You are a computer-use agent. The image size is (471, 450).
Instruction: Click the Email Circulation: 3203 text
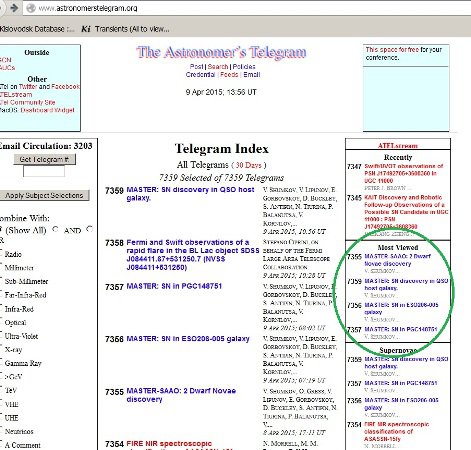click(x=46, y=146)
